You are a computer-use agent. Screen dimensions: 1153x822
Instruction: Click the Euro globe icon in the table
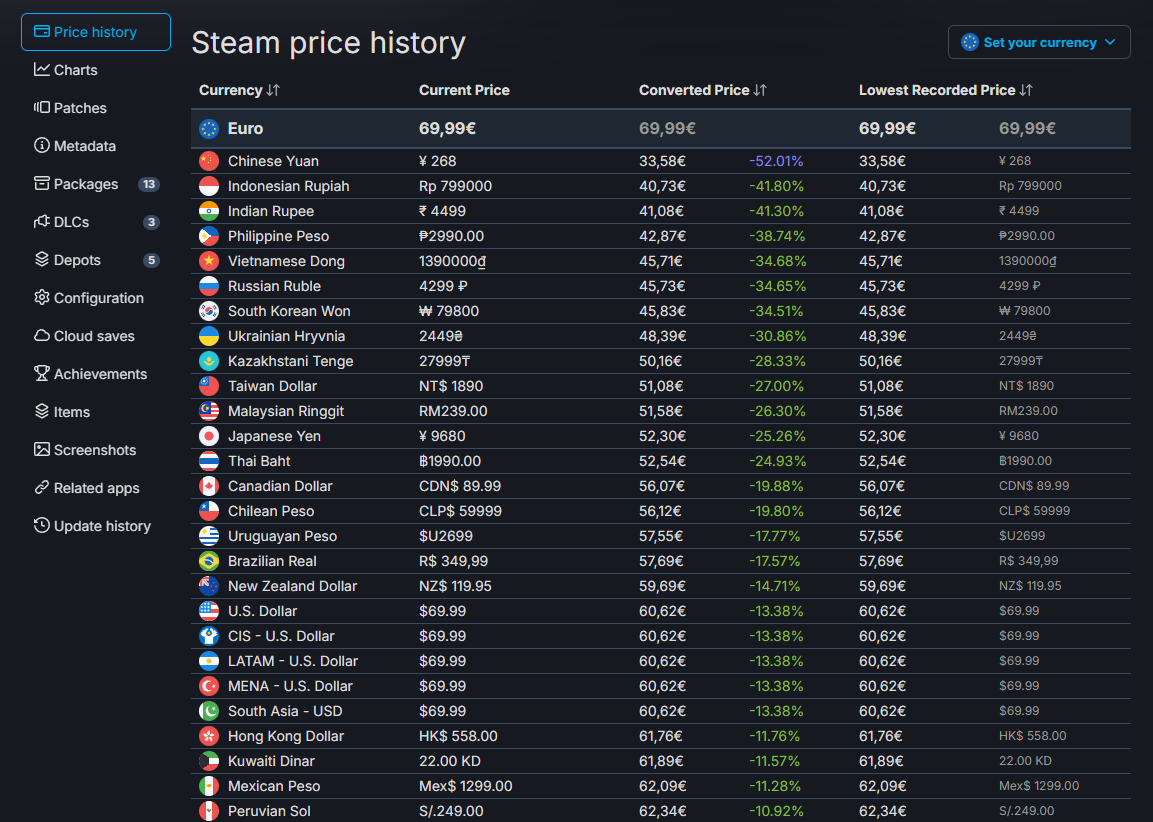tap(207, 128)
